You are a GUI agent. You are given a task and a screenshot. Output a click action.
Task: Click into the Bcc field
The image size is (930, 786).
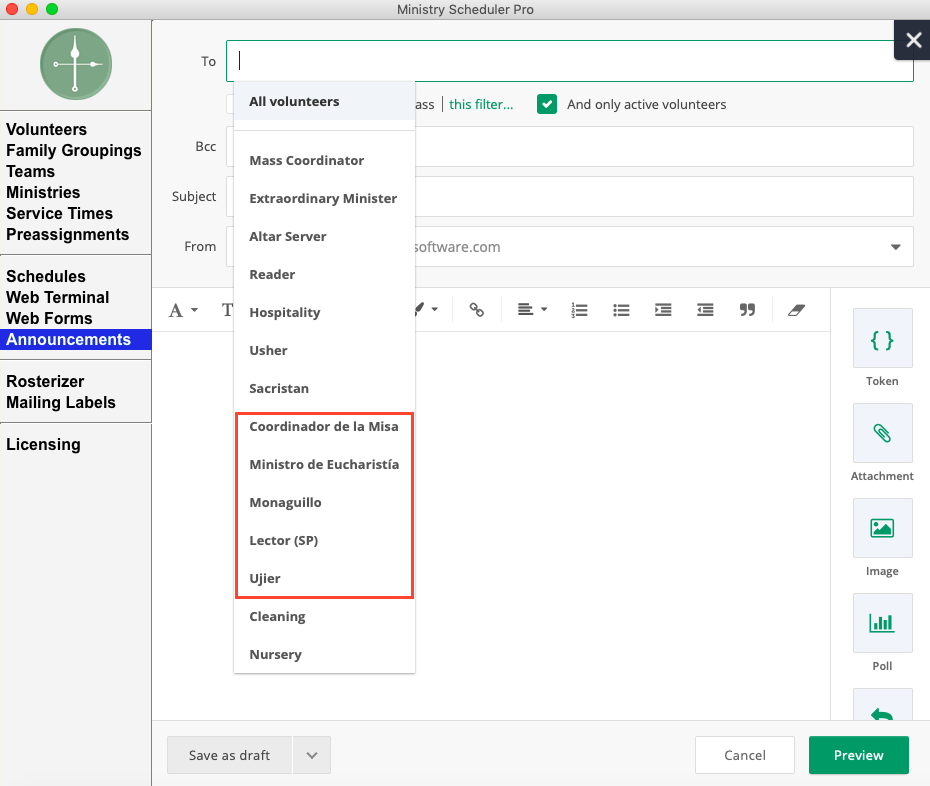click(660, 147)
